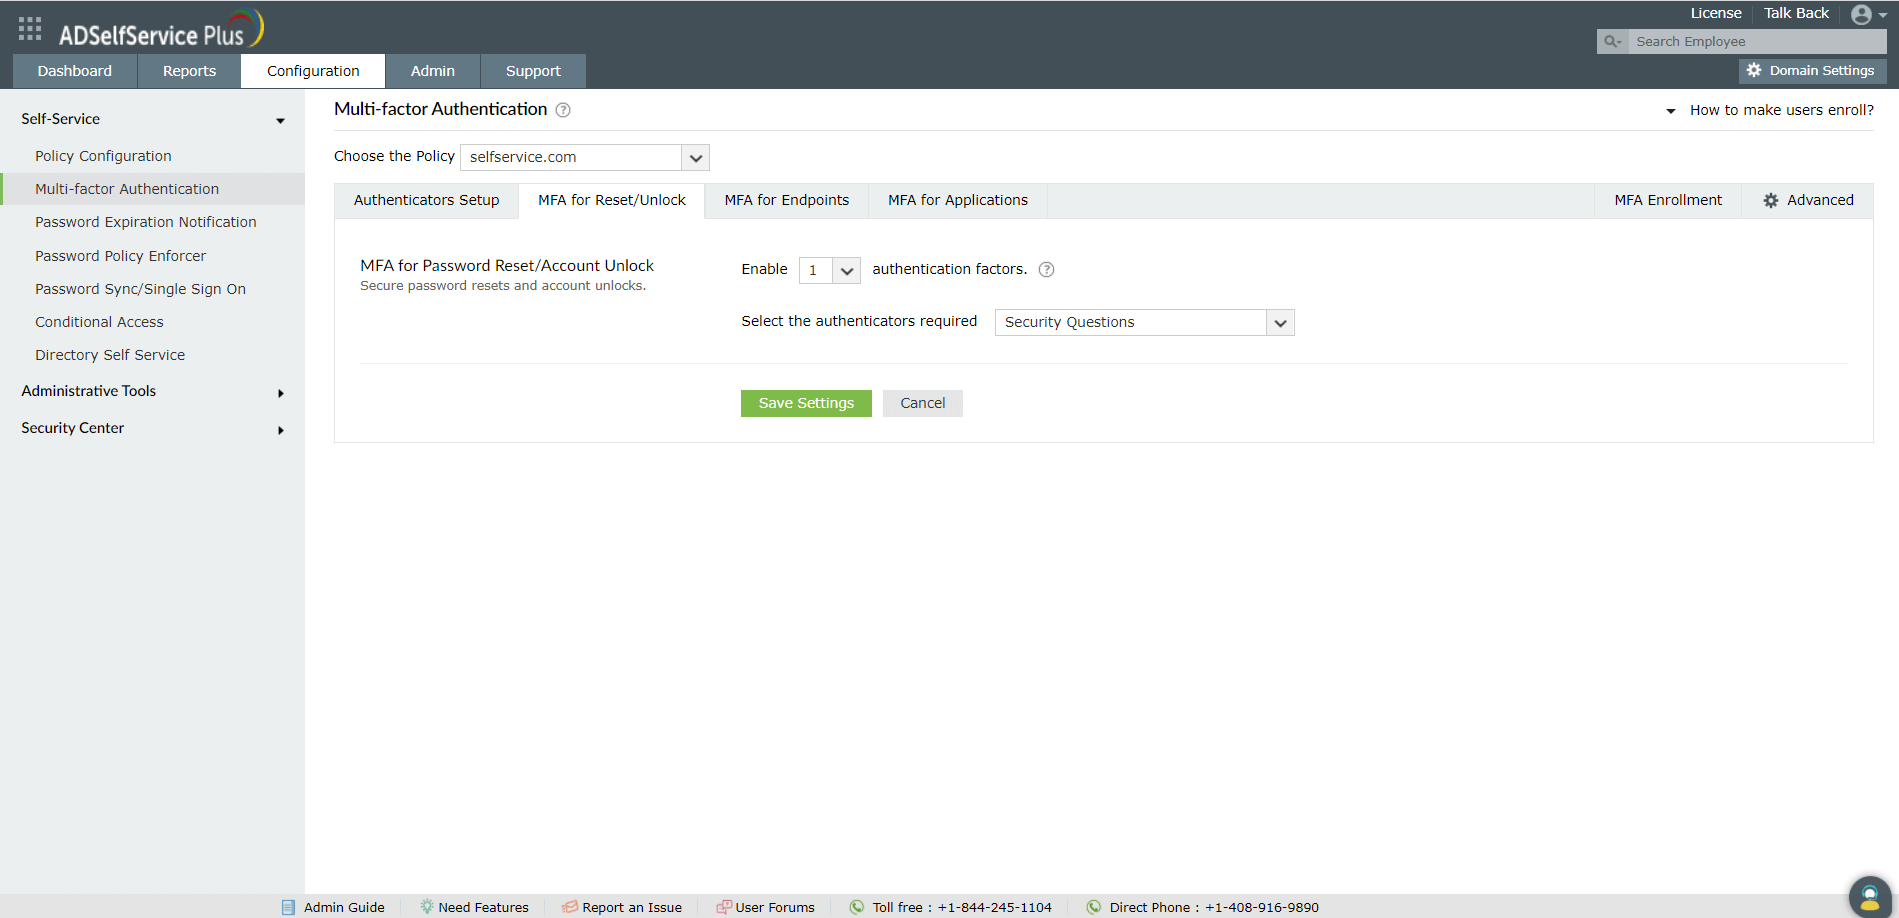This screenshot has width=1899, height=918.
Task: Click the user account avatar icon
Action: pos(1860,14)
